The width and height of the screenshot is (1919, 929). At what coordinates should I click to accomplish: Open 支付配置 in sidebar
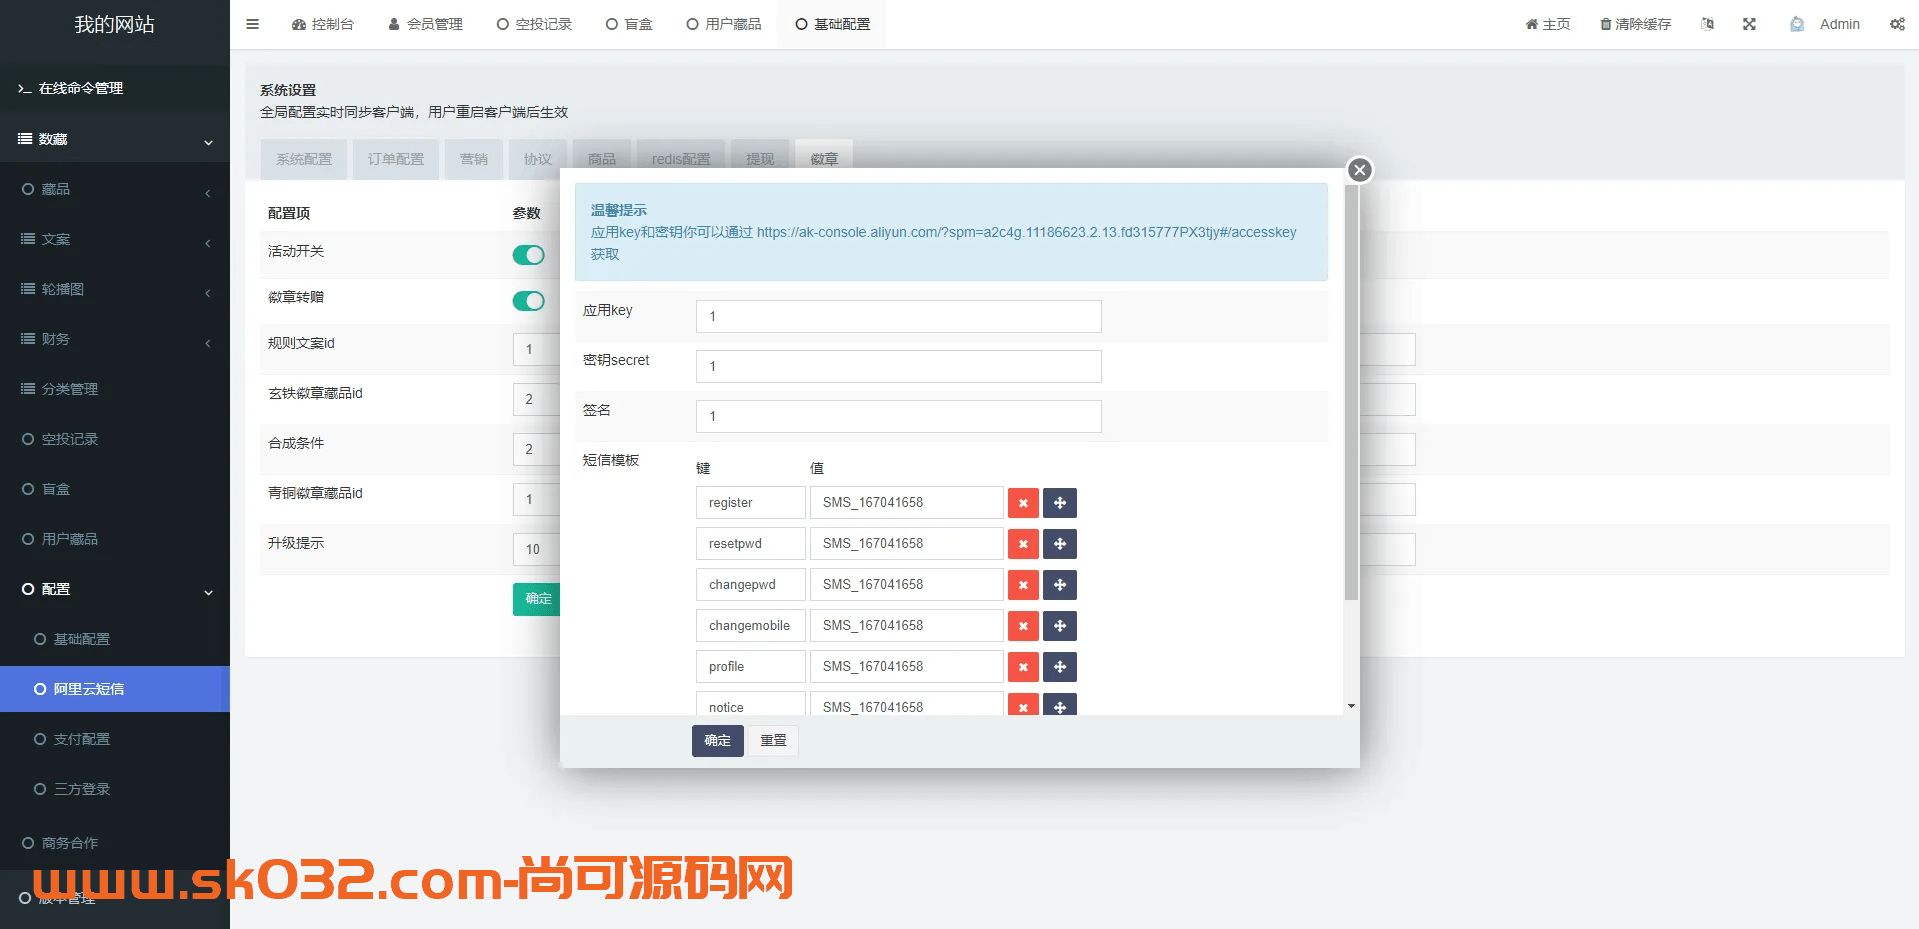[115, 739]
